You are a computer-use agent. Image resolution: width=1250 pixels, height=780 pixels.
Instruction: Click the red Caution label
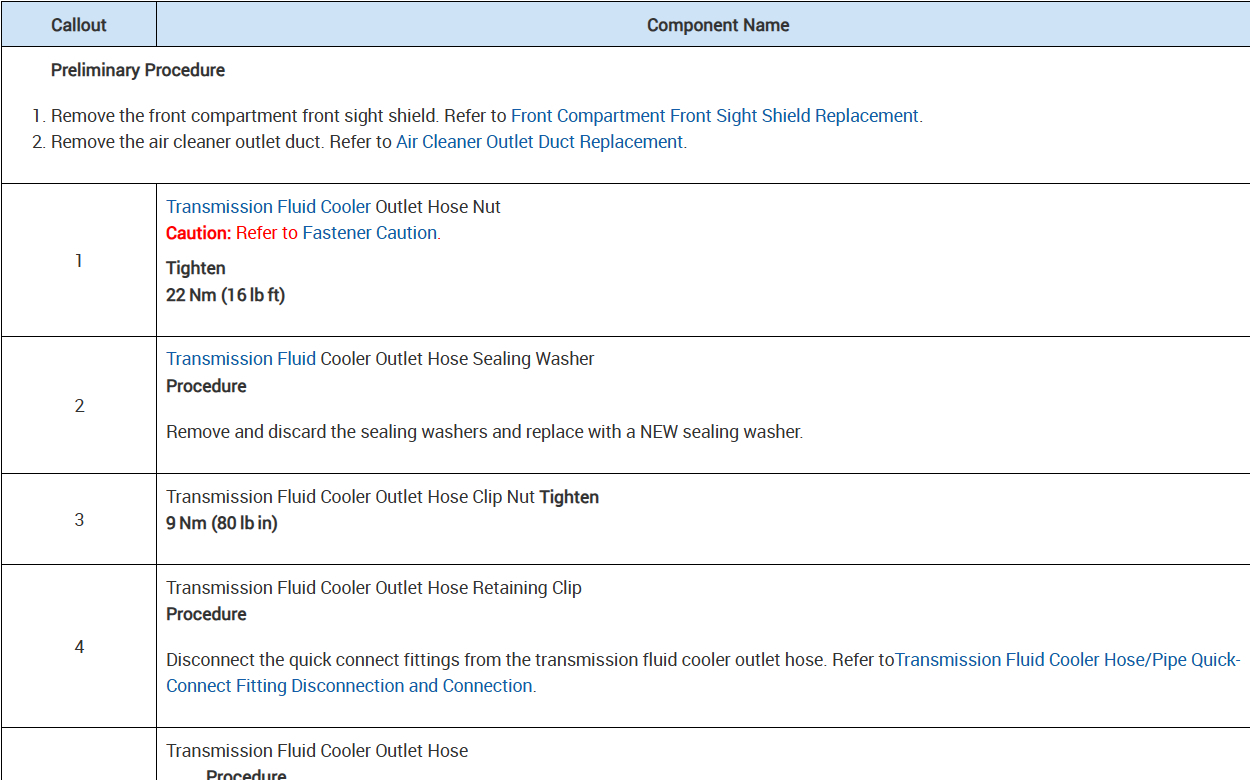[x=199, y=233]
